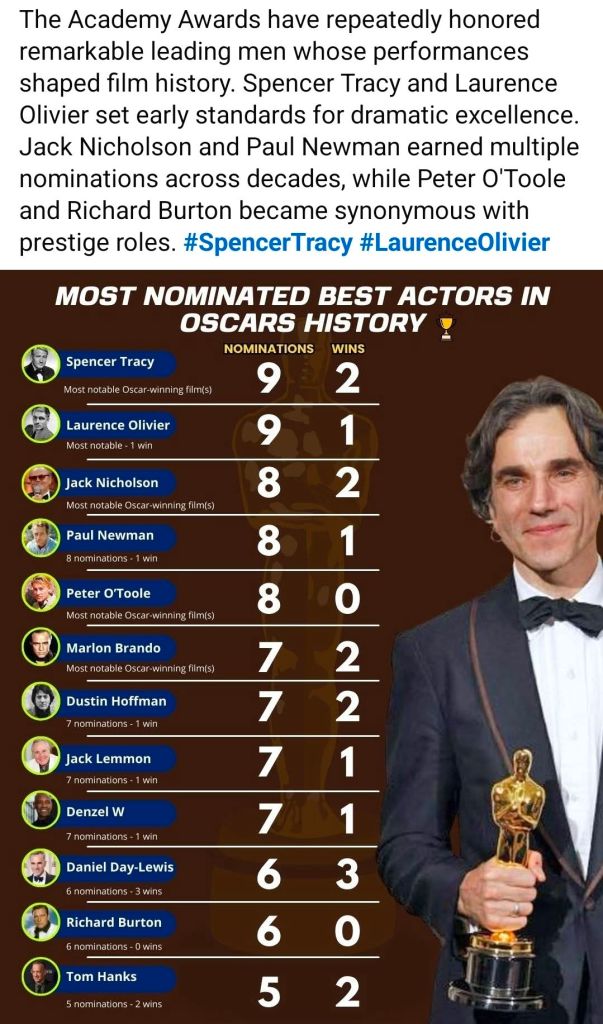Image resolution: width=603 pixels, height=1024 pixels.
Task: Select Marlon Brando's avatar icon
Action: click(x=41, y=648)
